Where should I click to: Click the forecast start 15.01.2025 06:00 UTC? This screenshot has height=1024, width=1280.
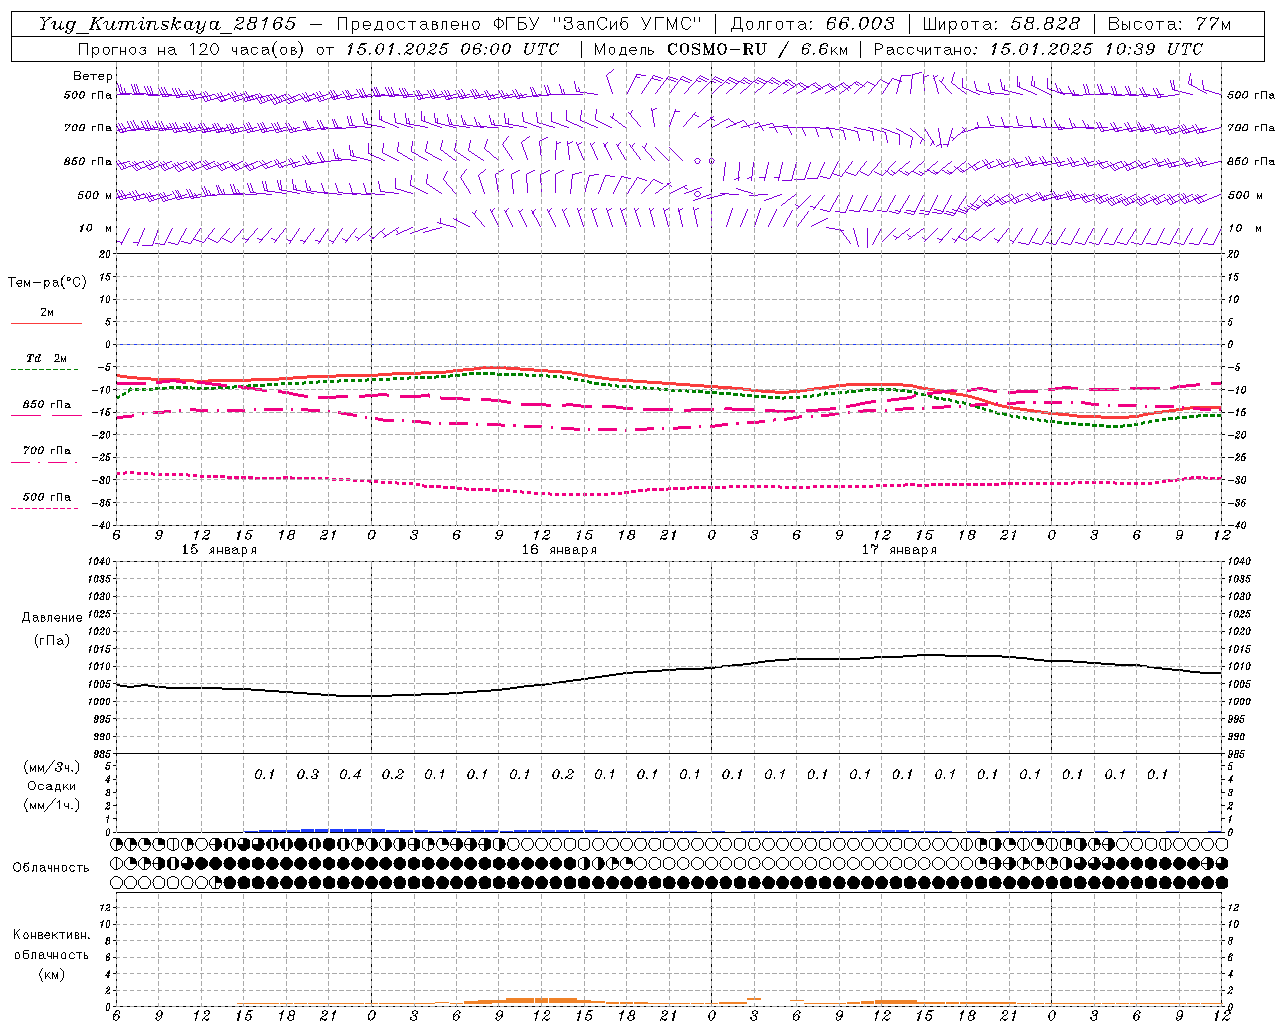452,49
